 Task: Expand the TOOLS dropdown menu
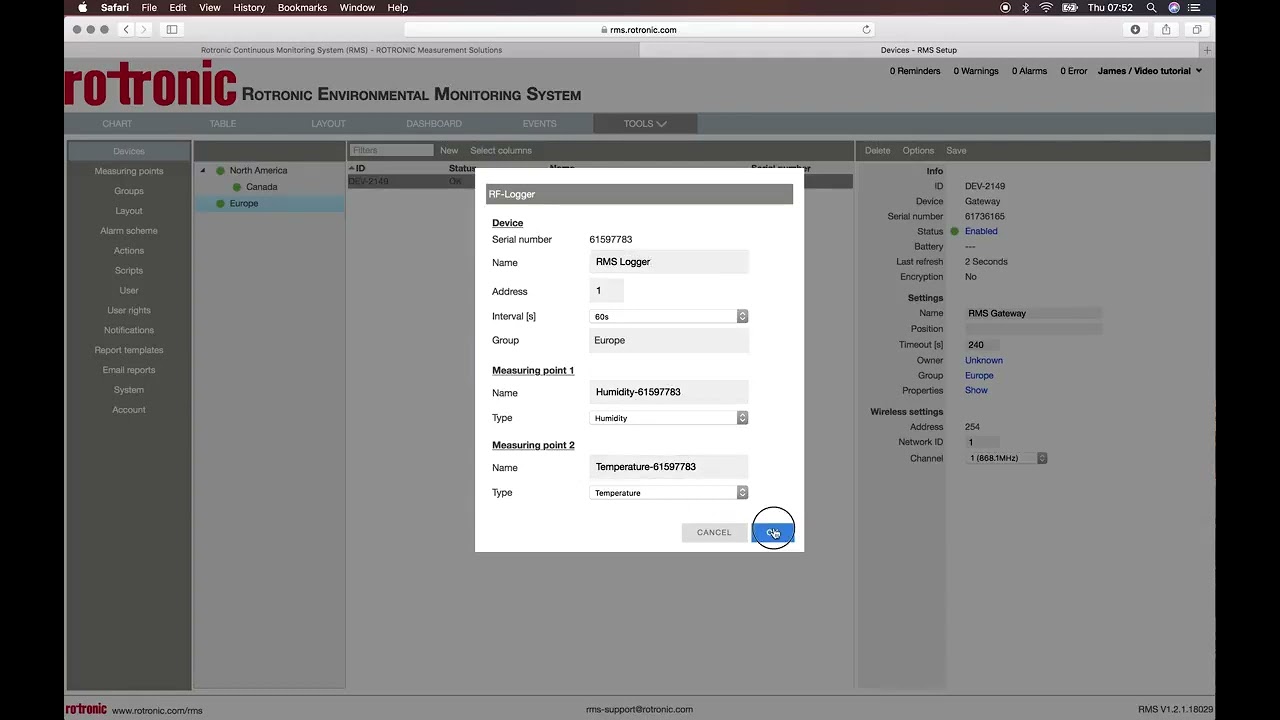pos(645,124)
